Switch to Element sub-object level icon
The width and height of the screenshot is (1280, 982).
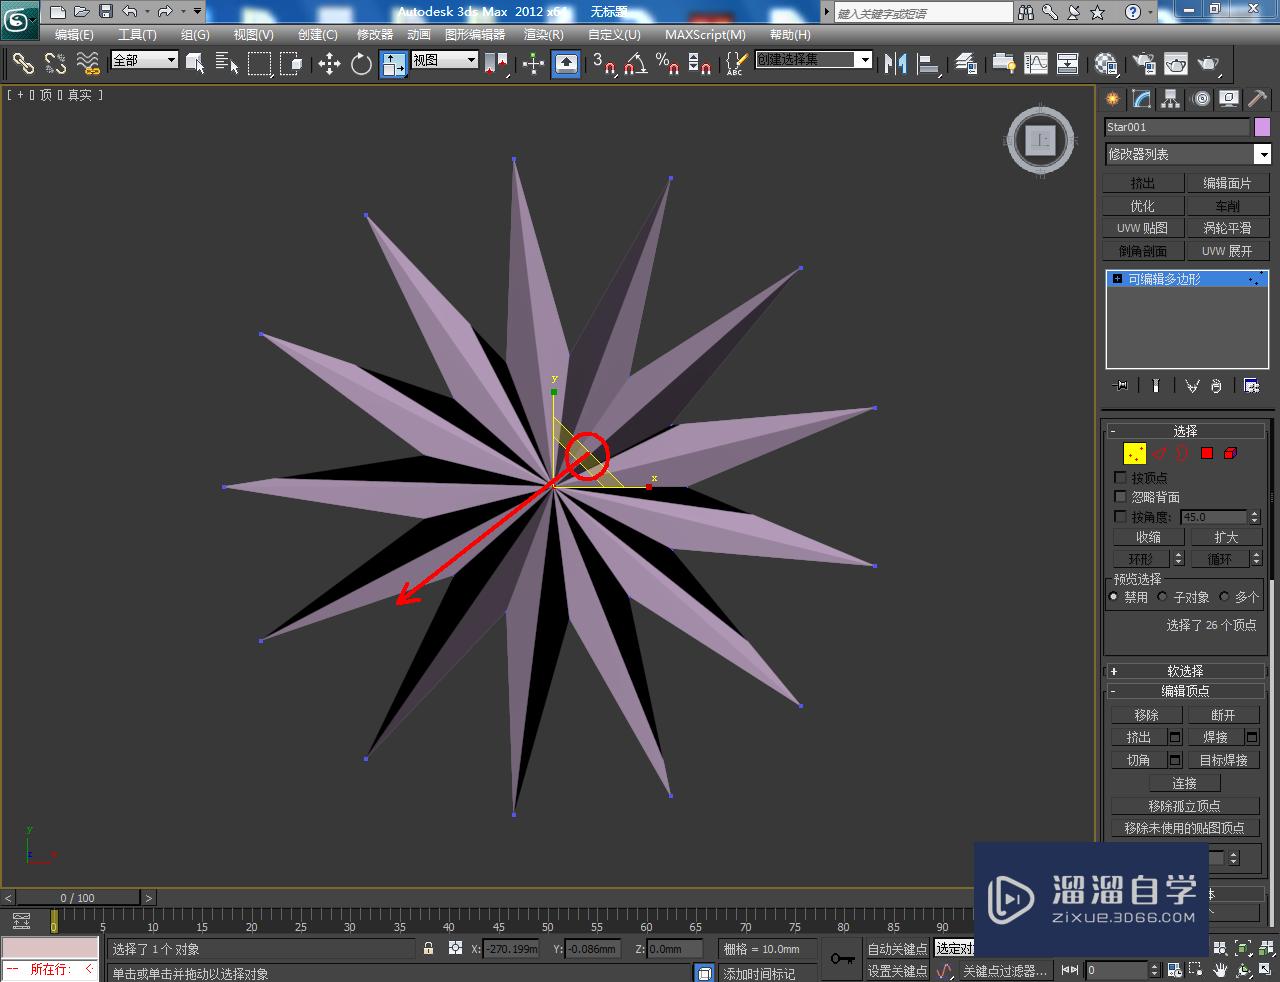(1231, 454)
